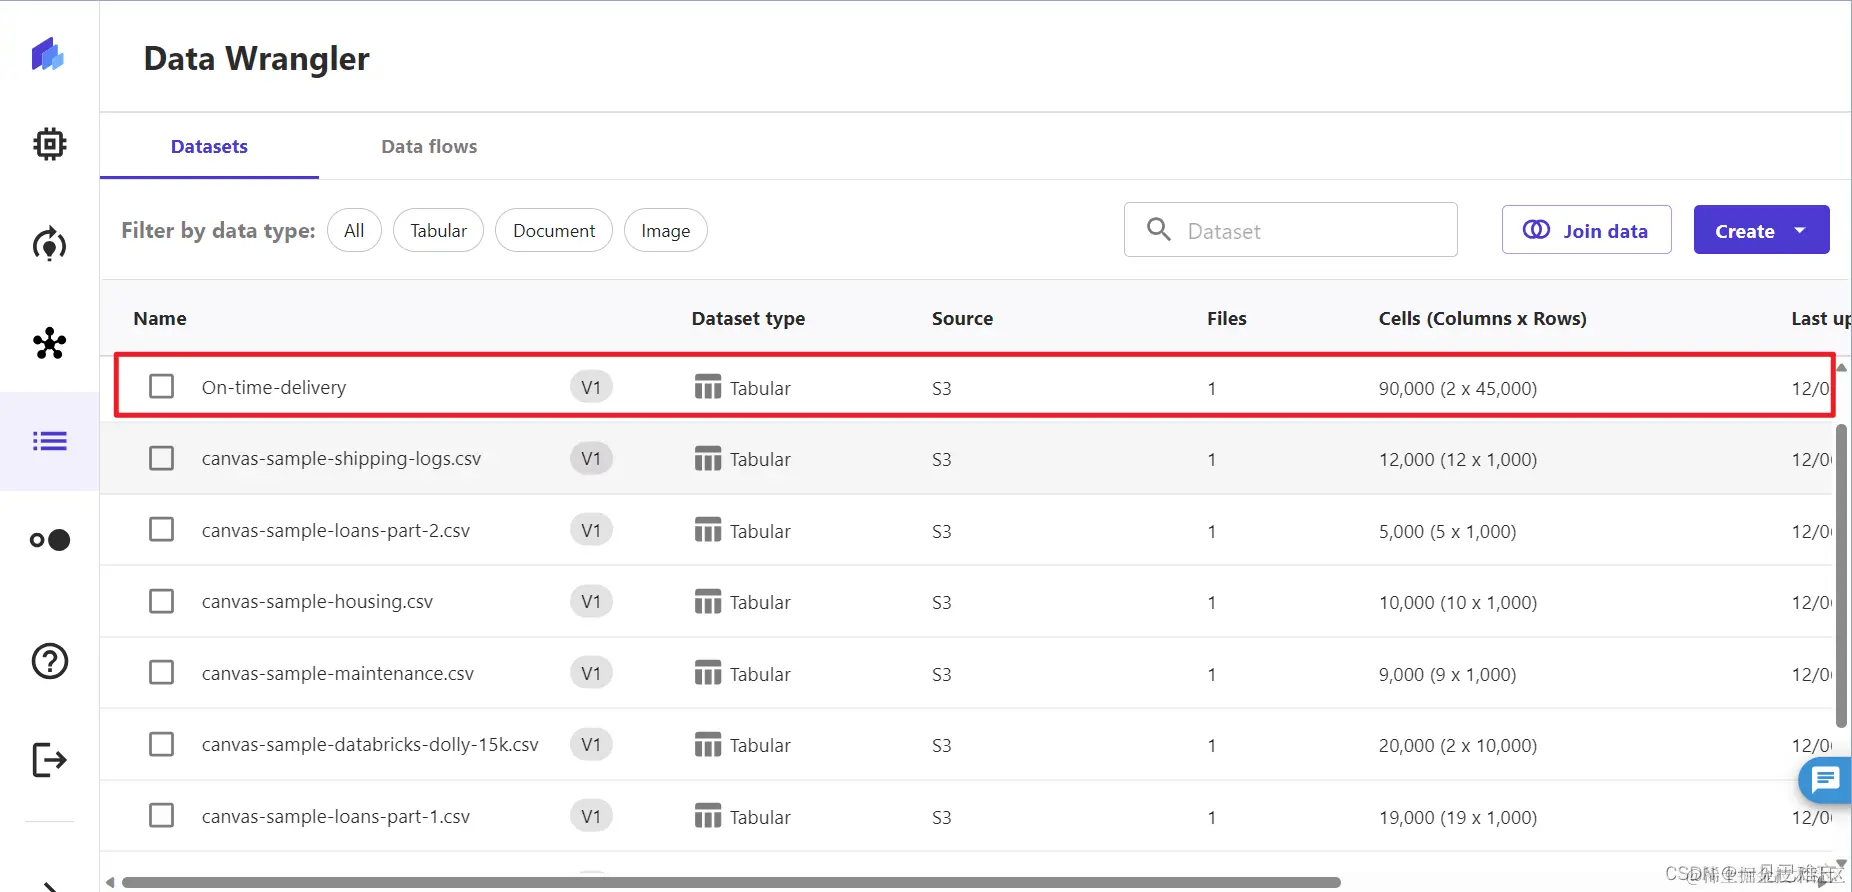1852x892 pixels.
Task: Click the 19,000 (19 x 1,000) cell
Action: [1458, 817]
